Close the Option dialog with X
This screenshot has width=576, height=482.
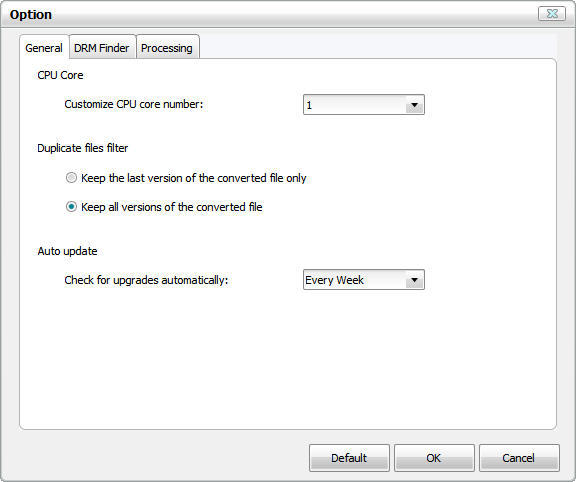tap(552, 14)
